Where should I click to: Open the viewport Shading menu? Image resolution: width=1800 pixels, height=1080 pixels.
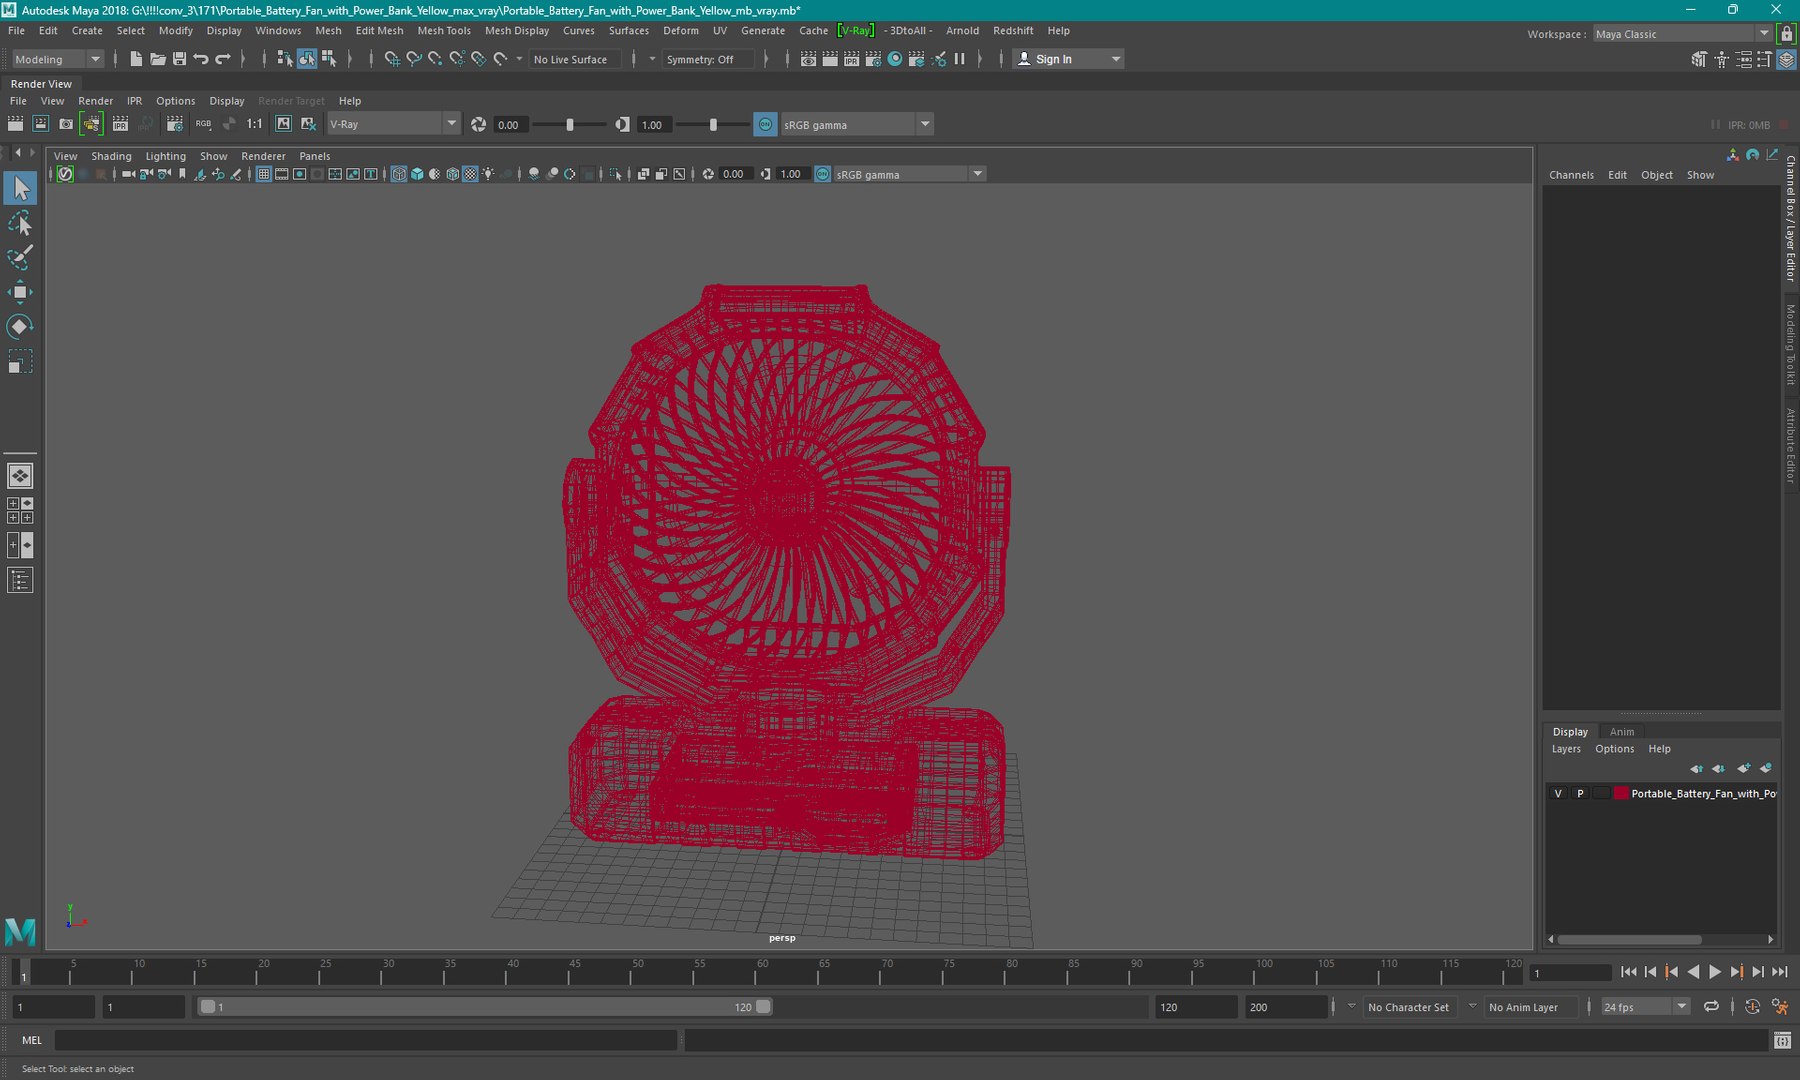click(x=111, y=156)
